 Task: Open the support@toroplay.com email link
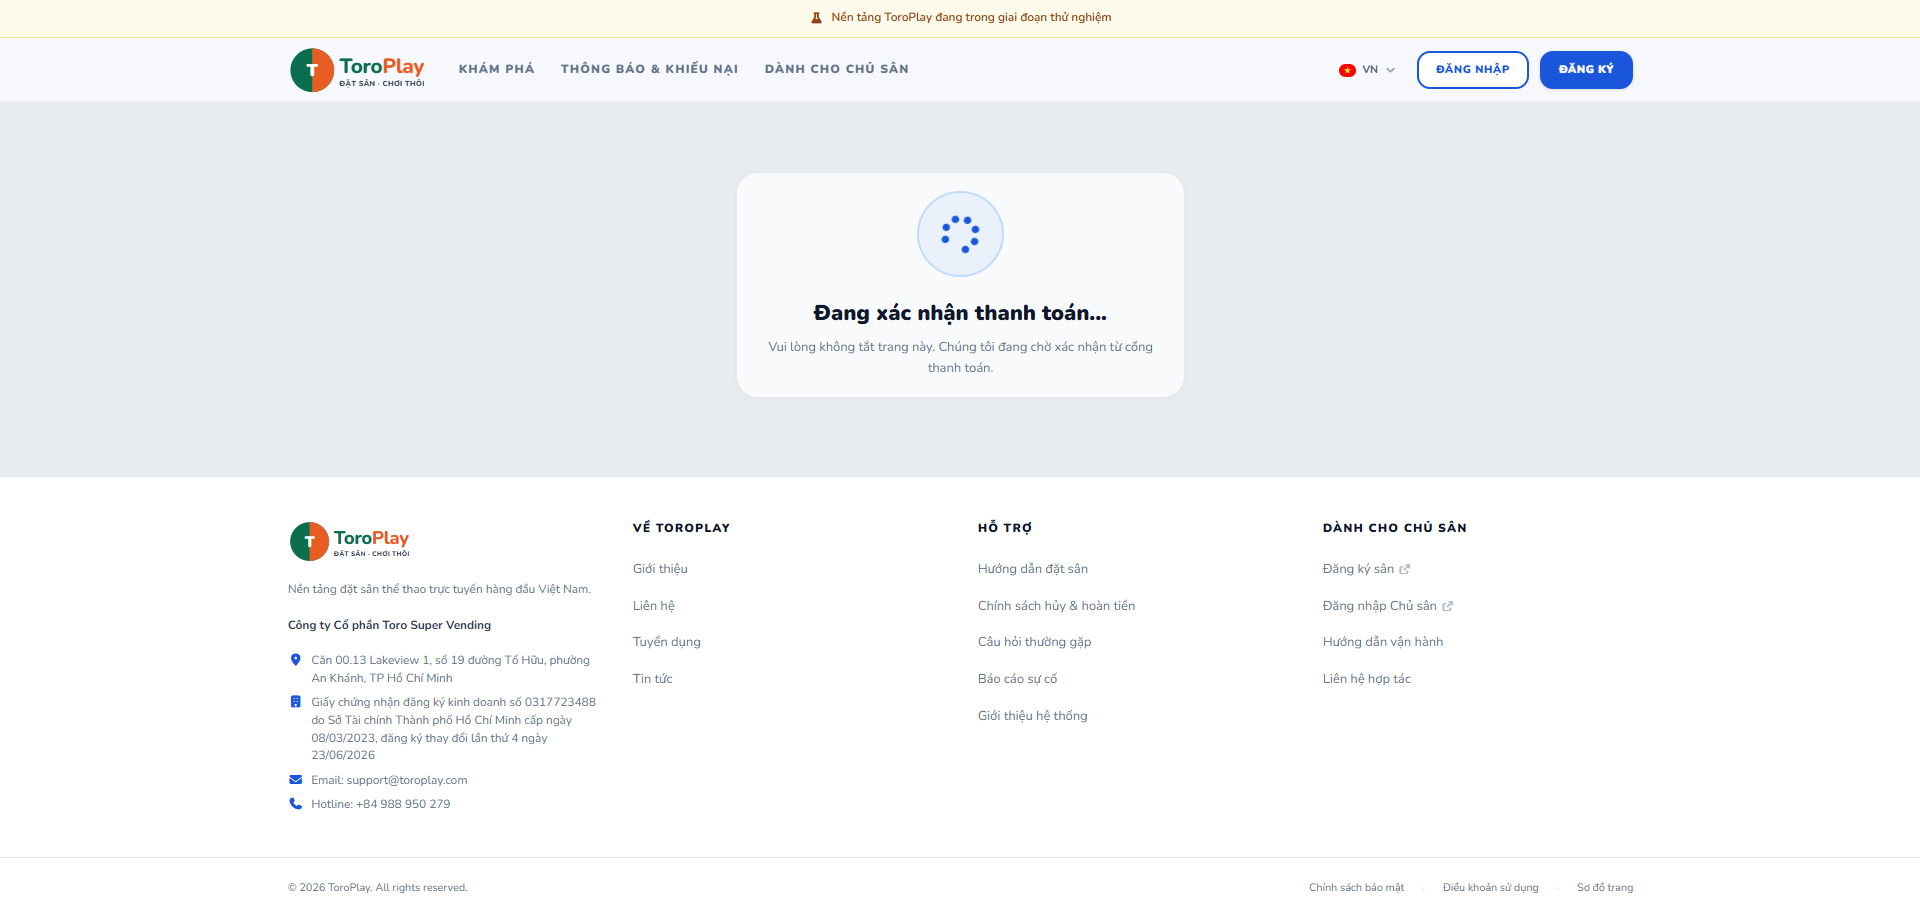(407, 780)
